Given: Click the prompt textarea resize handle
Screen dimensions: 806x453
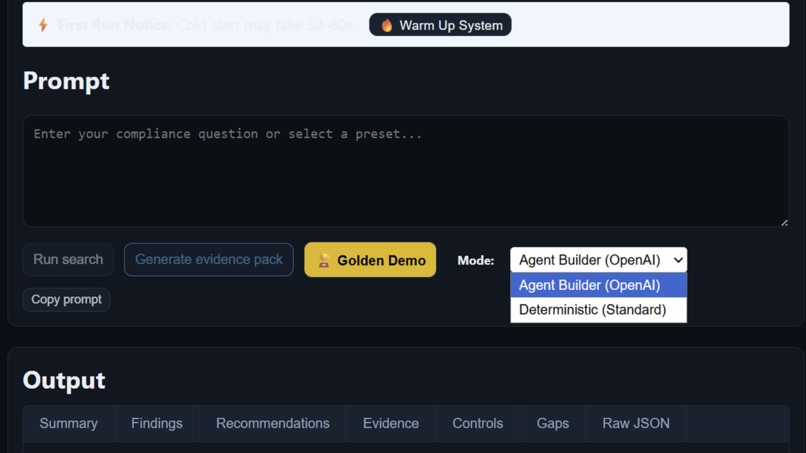Looking at the screenshot, I should coord(784,222).
